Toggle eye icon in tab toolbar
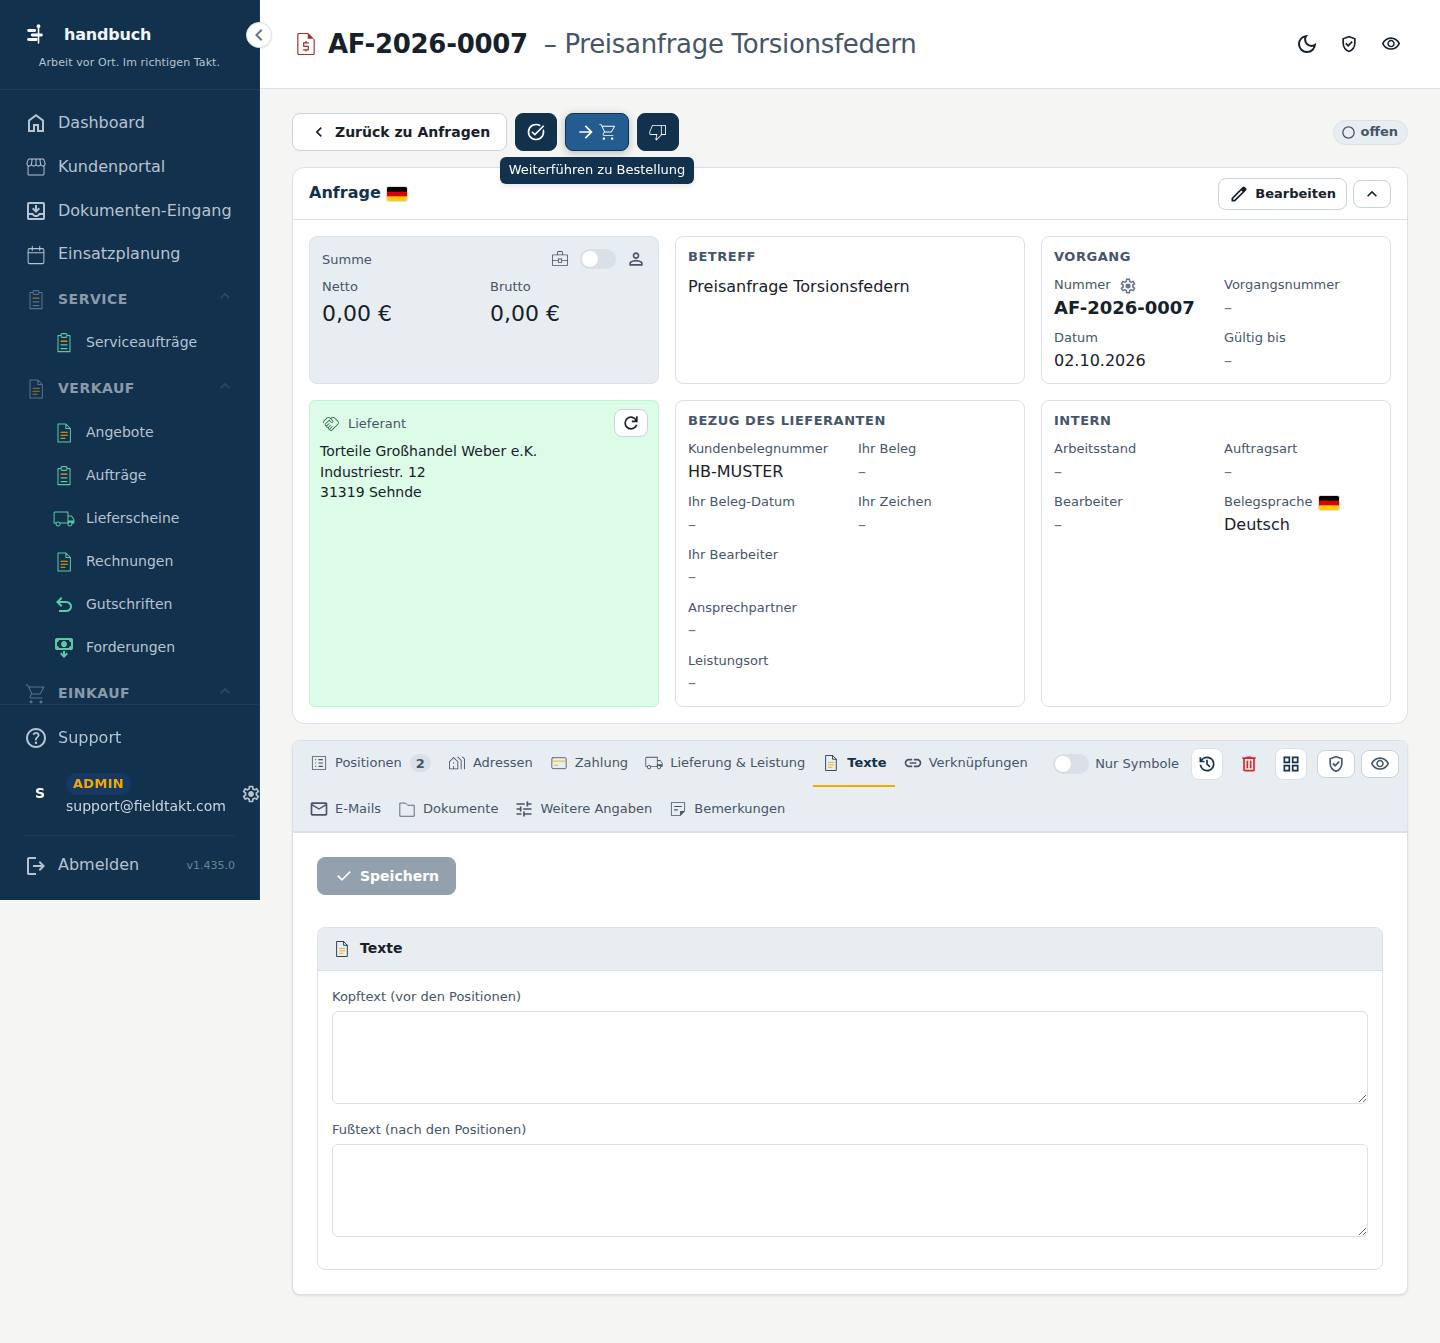Image resolution: width=1440 pixels, height=1343 pixels. point(1380,764)
